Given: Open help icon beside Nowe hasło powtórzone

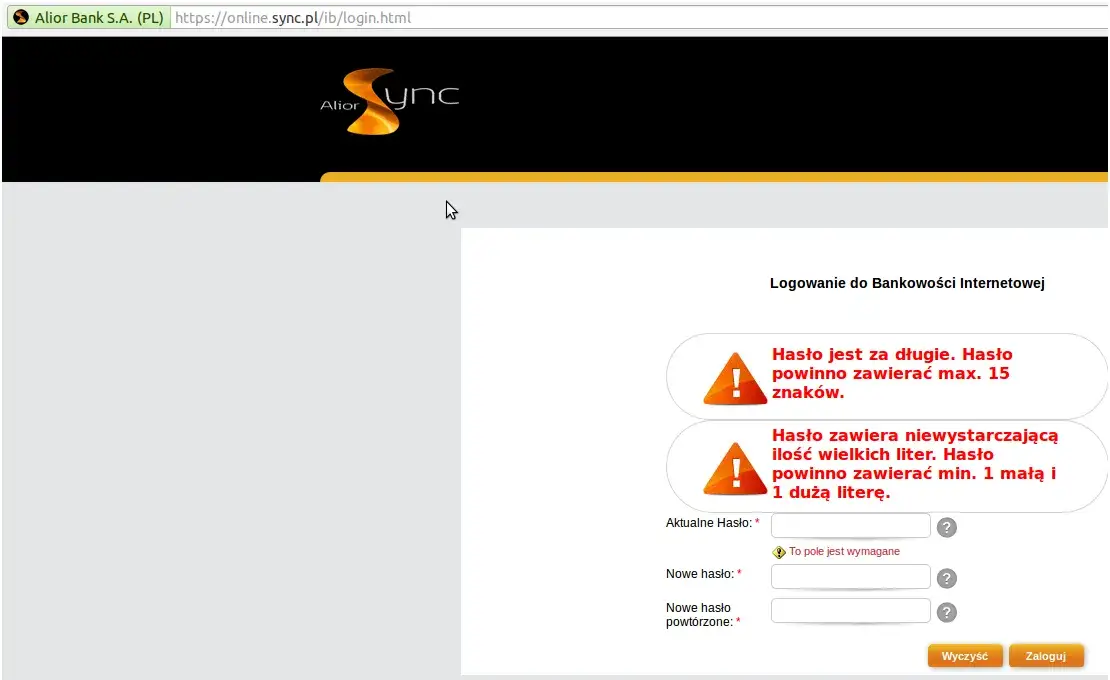Looking at the screenshot, I should 947,613.
